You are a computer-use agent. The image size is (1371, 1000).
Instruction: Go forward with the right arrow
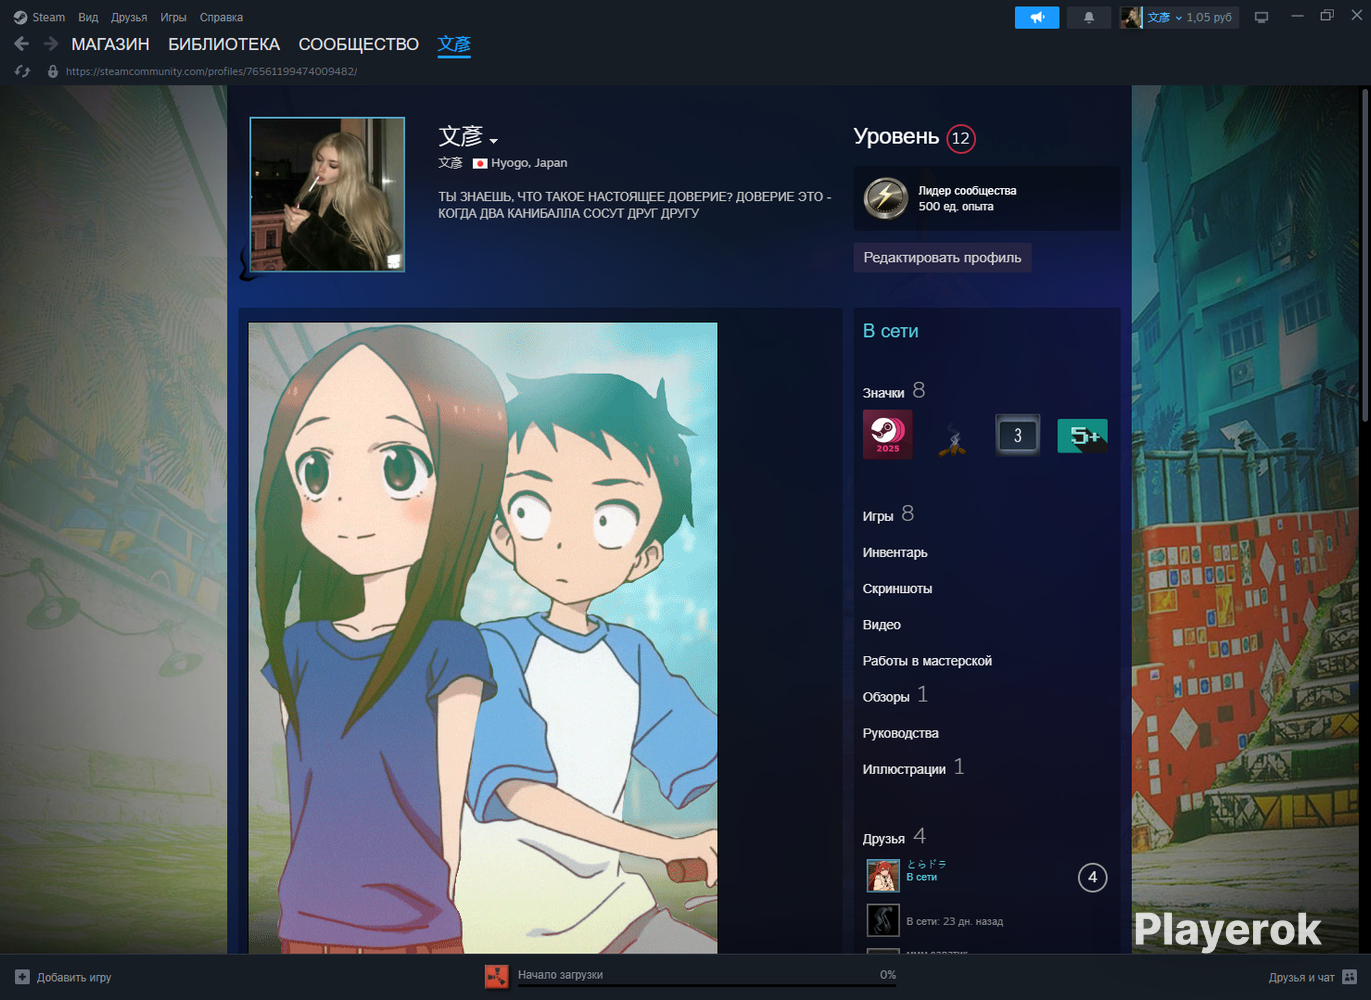click(51, 44)
